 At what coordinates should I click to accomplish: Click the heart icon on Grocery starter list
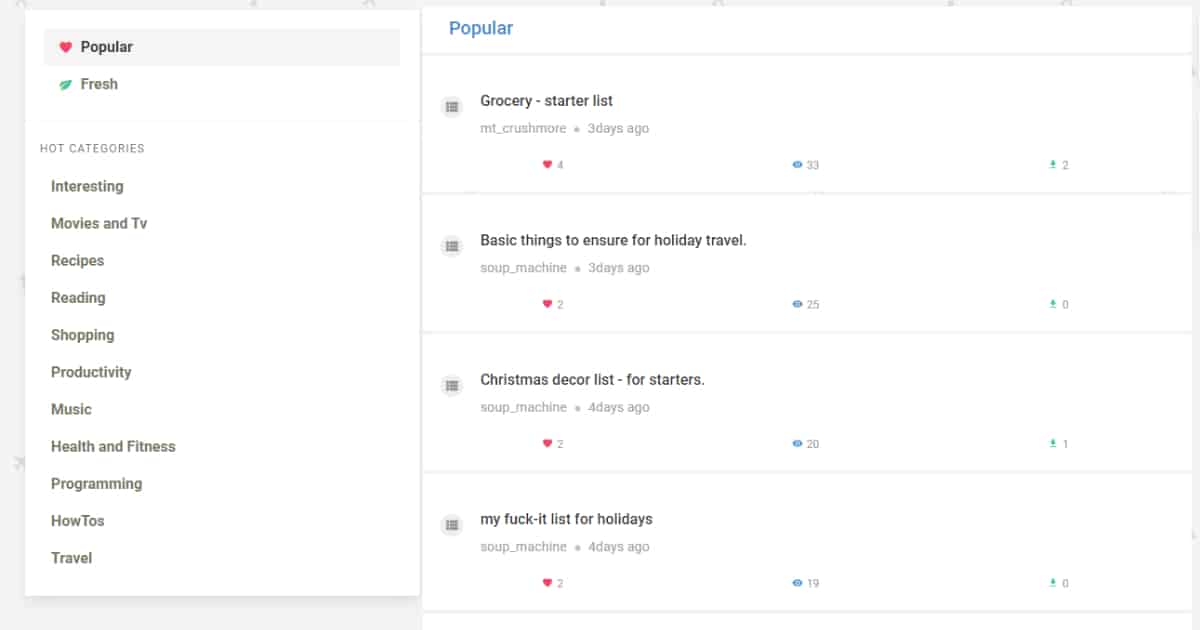click(x=547, y=165)
